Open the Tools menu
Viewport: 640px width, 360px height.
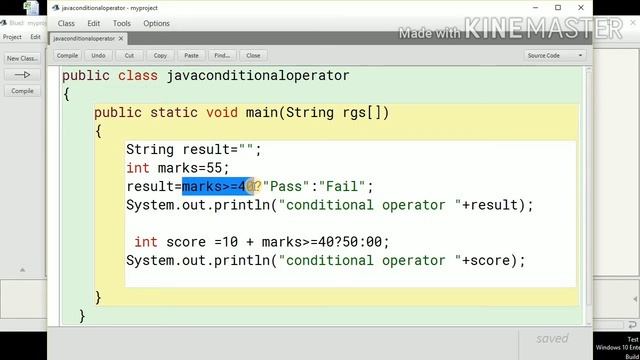click(122, 23)
